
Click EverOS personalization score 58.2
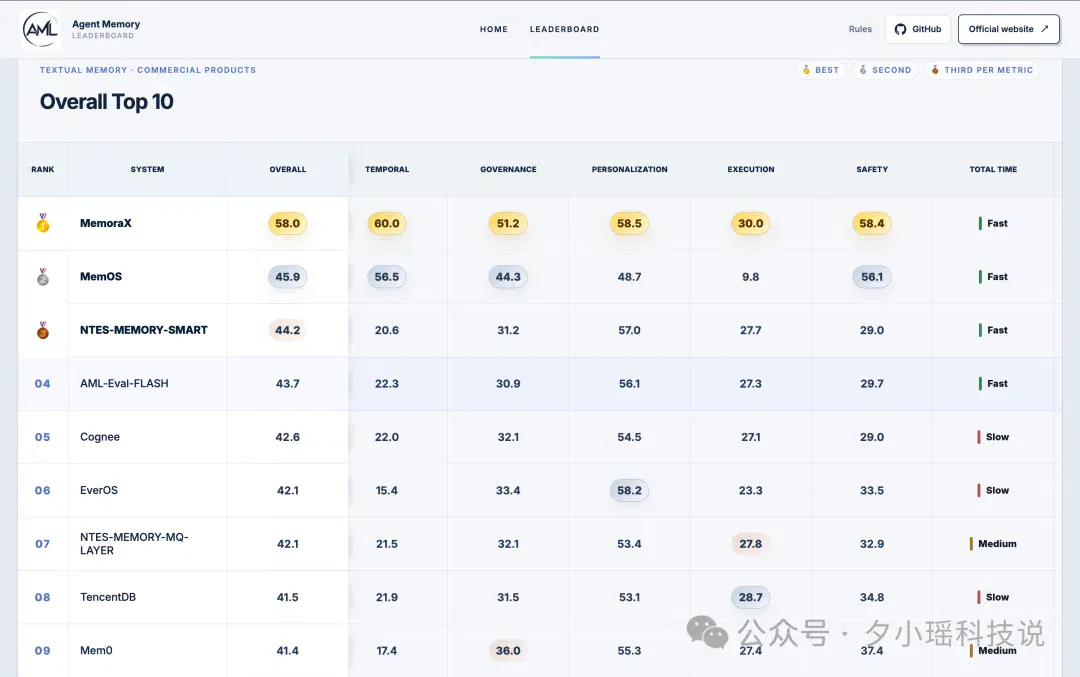point(629,490)
